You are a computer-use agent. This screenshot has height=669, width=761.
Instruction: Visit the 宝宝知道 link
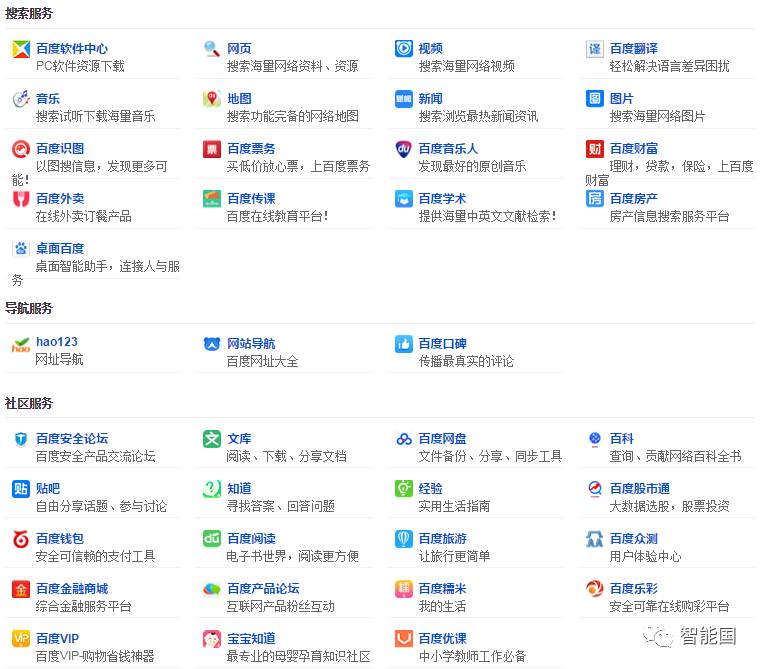tap(251, 639)
